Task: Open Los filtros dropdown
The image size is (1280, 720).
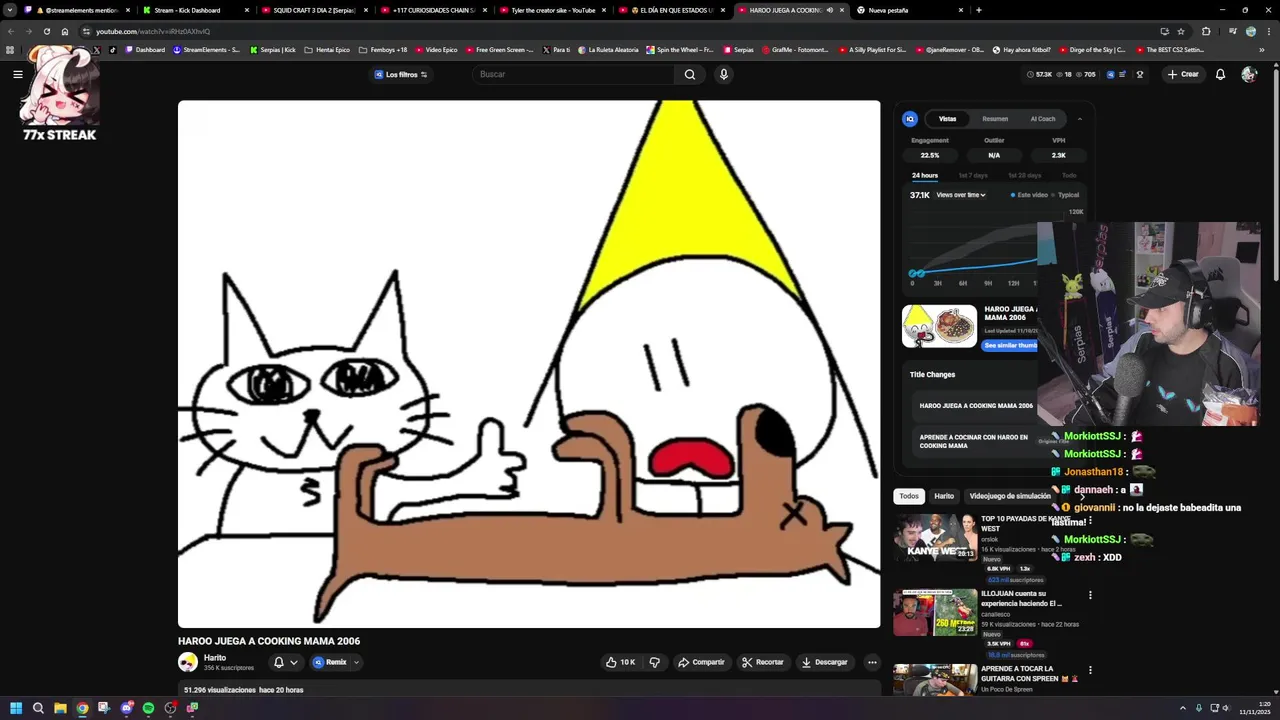Action: [x=401, y=74]
